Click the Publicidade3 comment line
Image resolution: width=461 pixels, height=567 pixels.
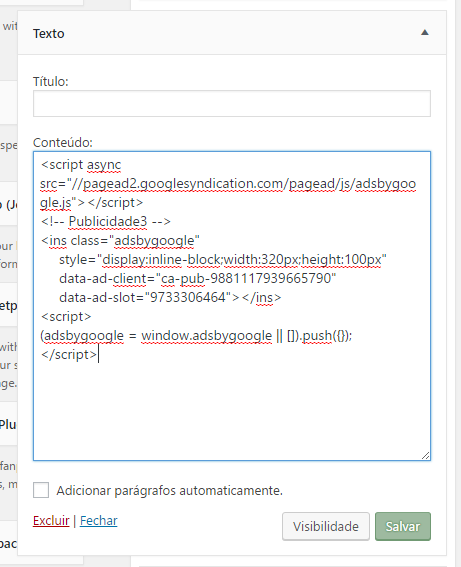tap(106, 221)
